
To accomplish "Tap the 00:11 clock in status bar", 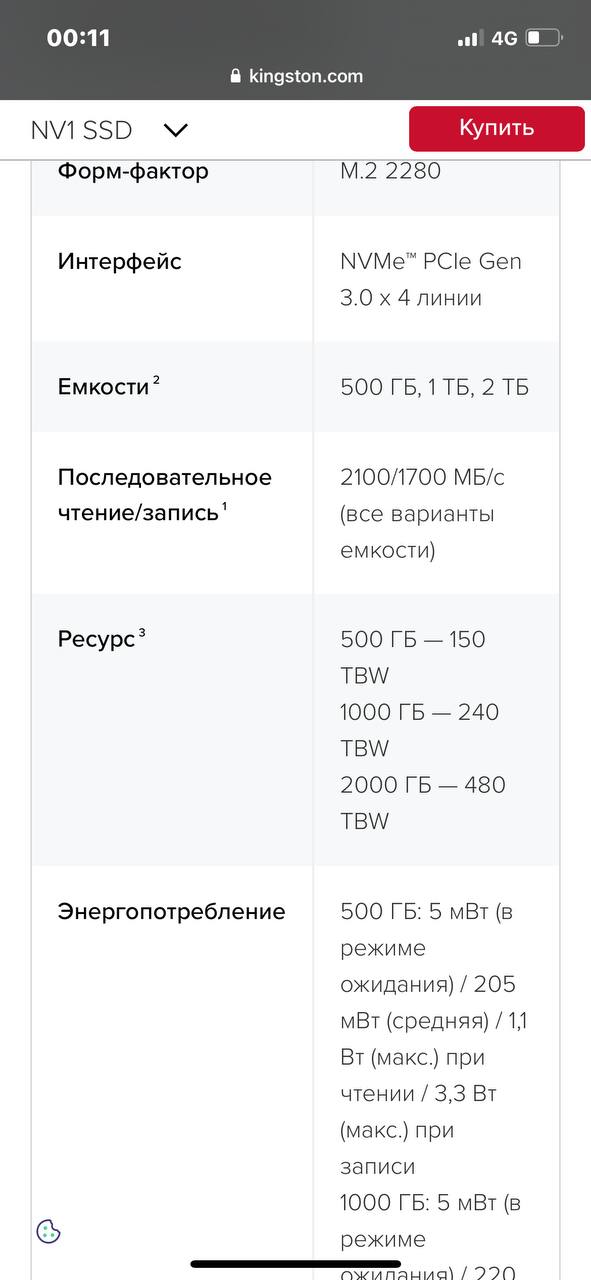I will coord(78,38).
